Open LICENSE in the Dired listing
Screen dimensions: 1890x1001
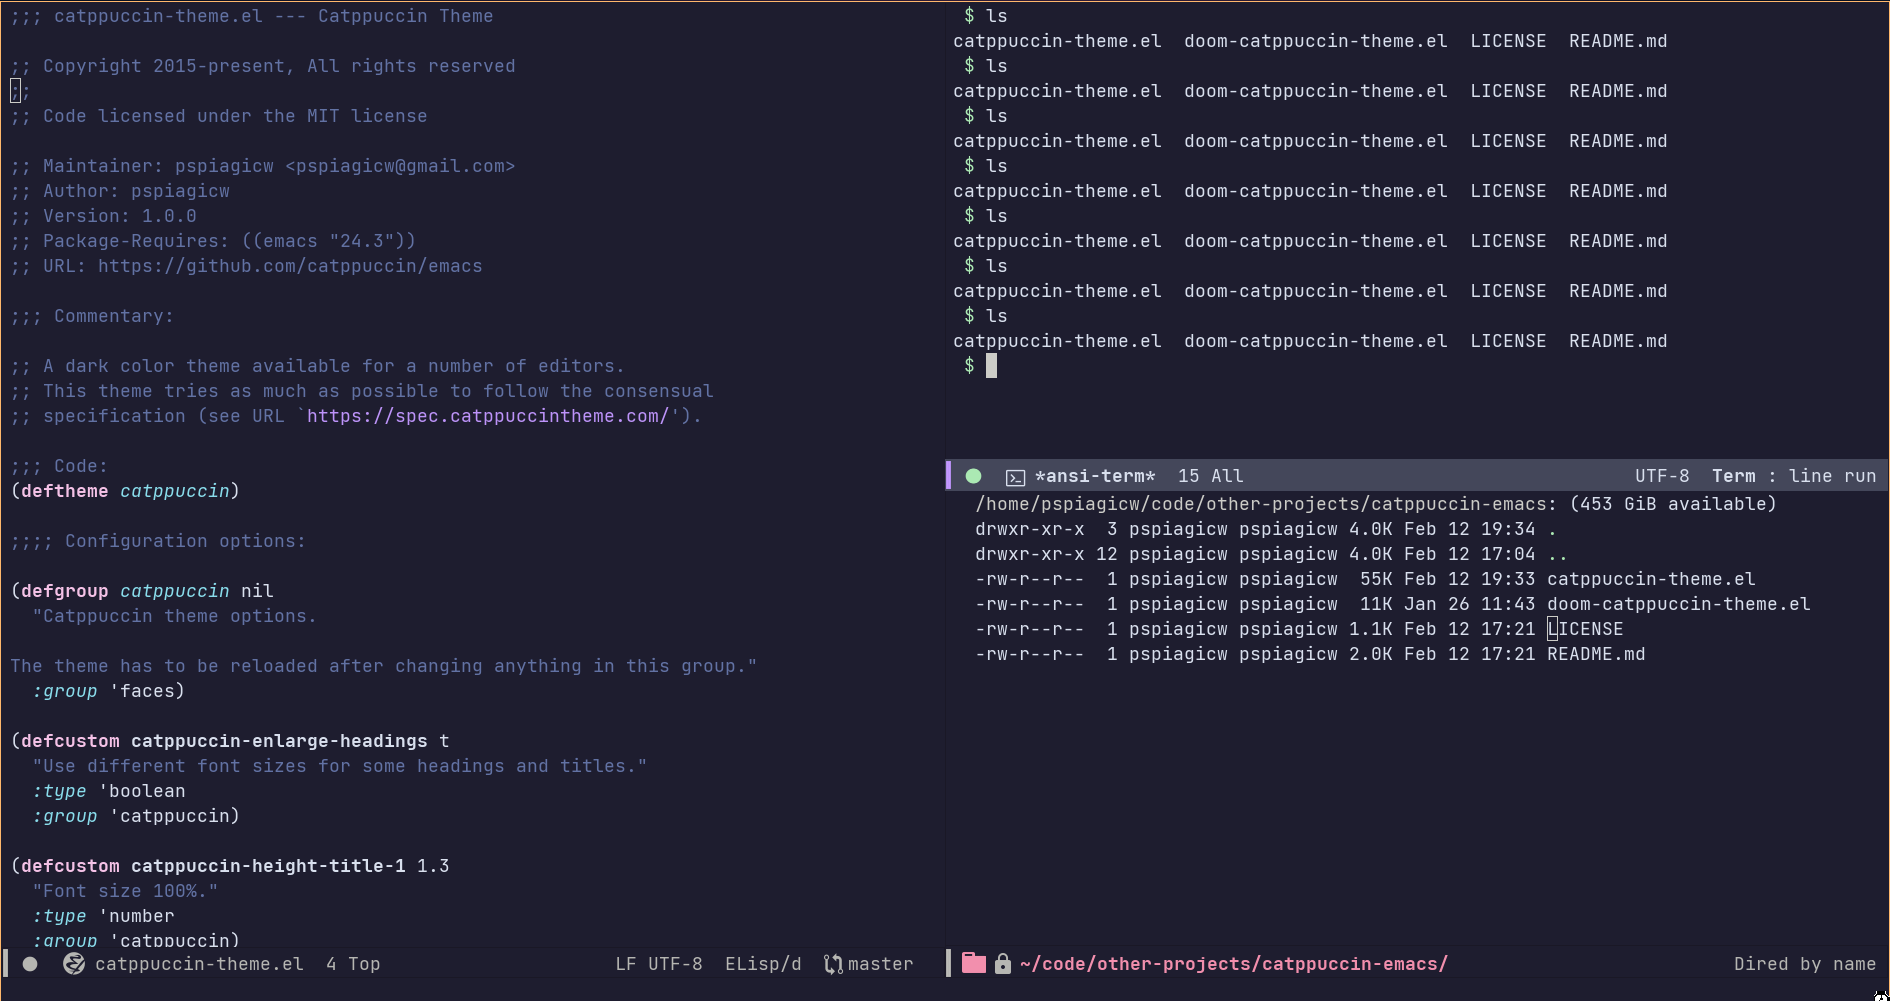click(x=1585, y=629)
